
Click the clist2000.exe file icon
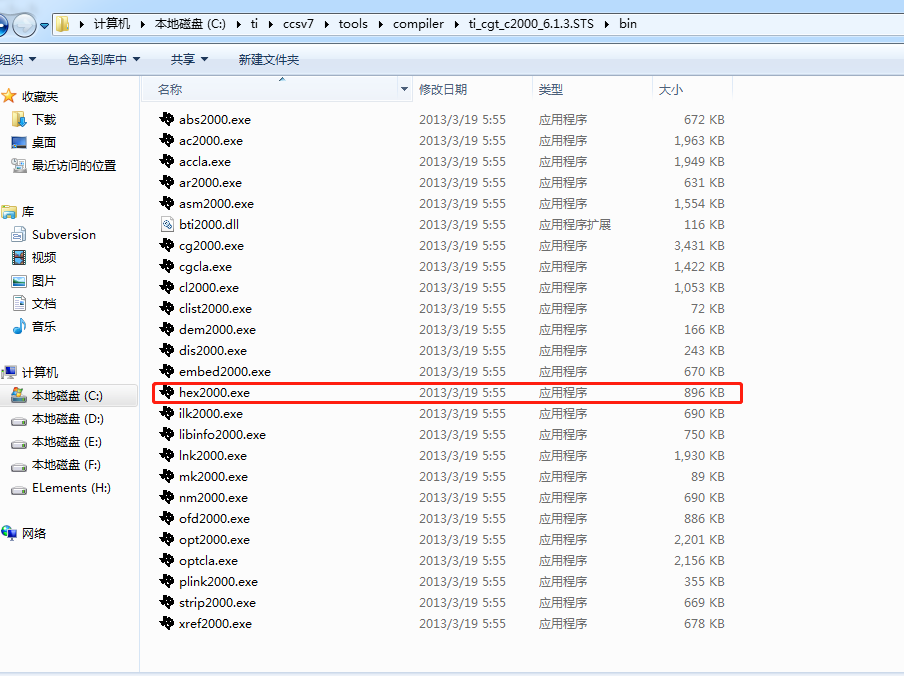point(167,308)
